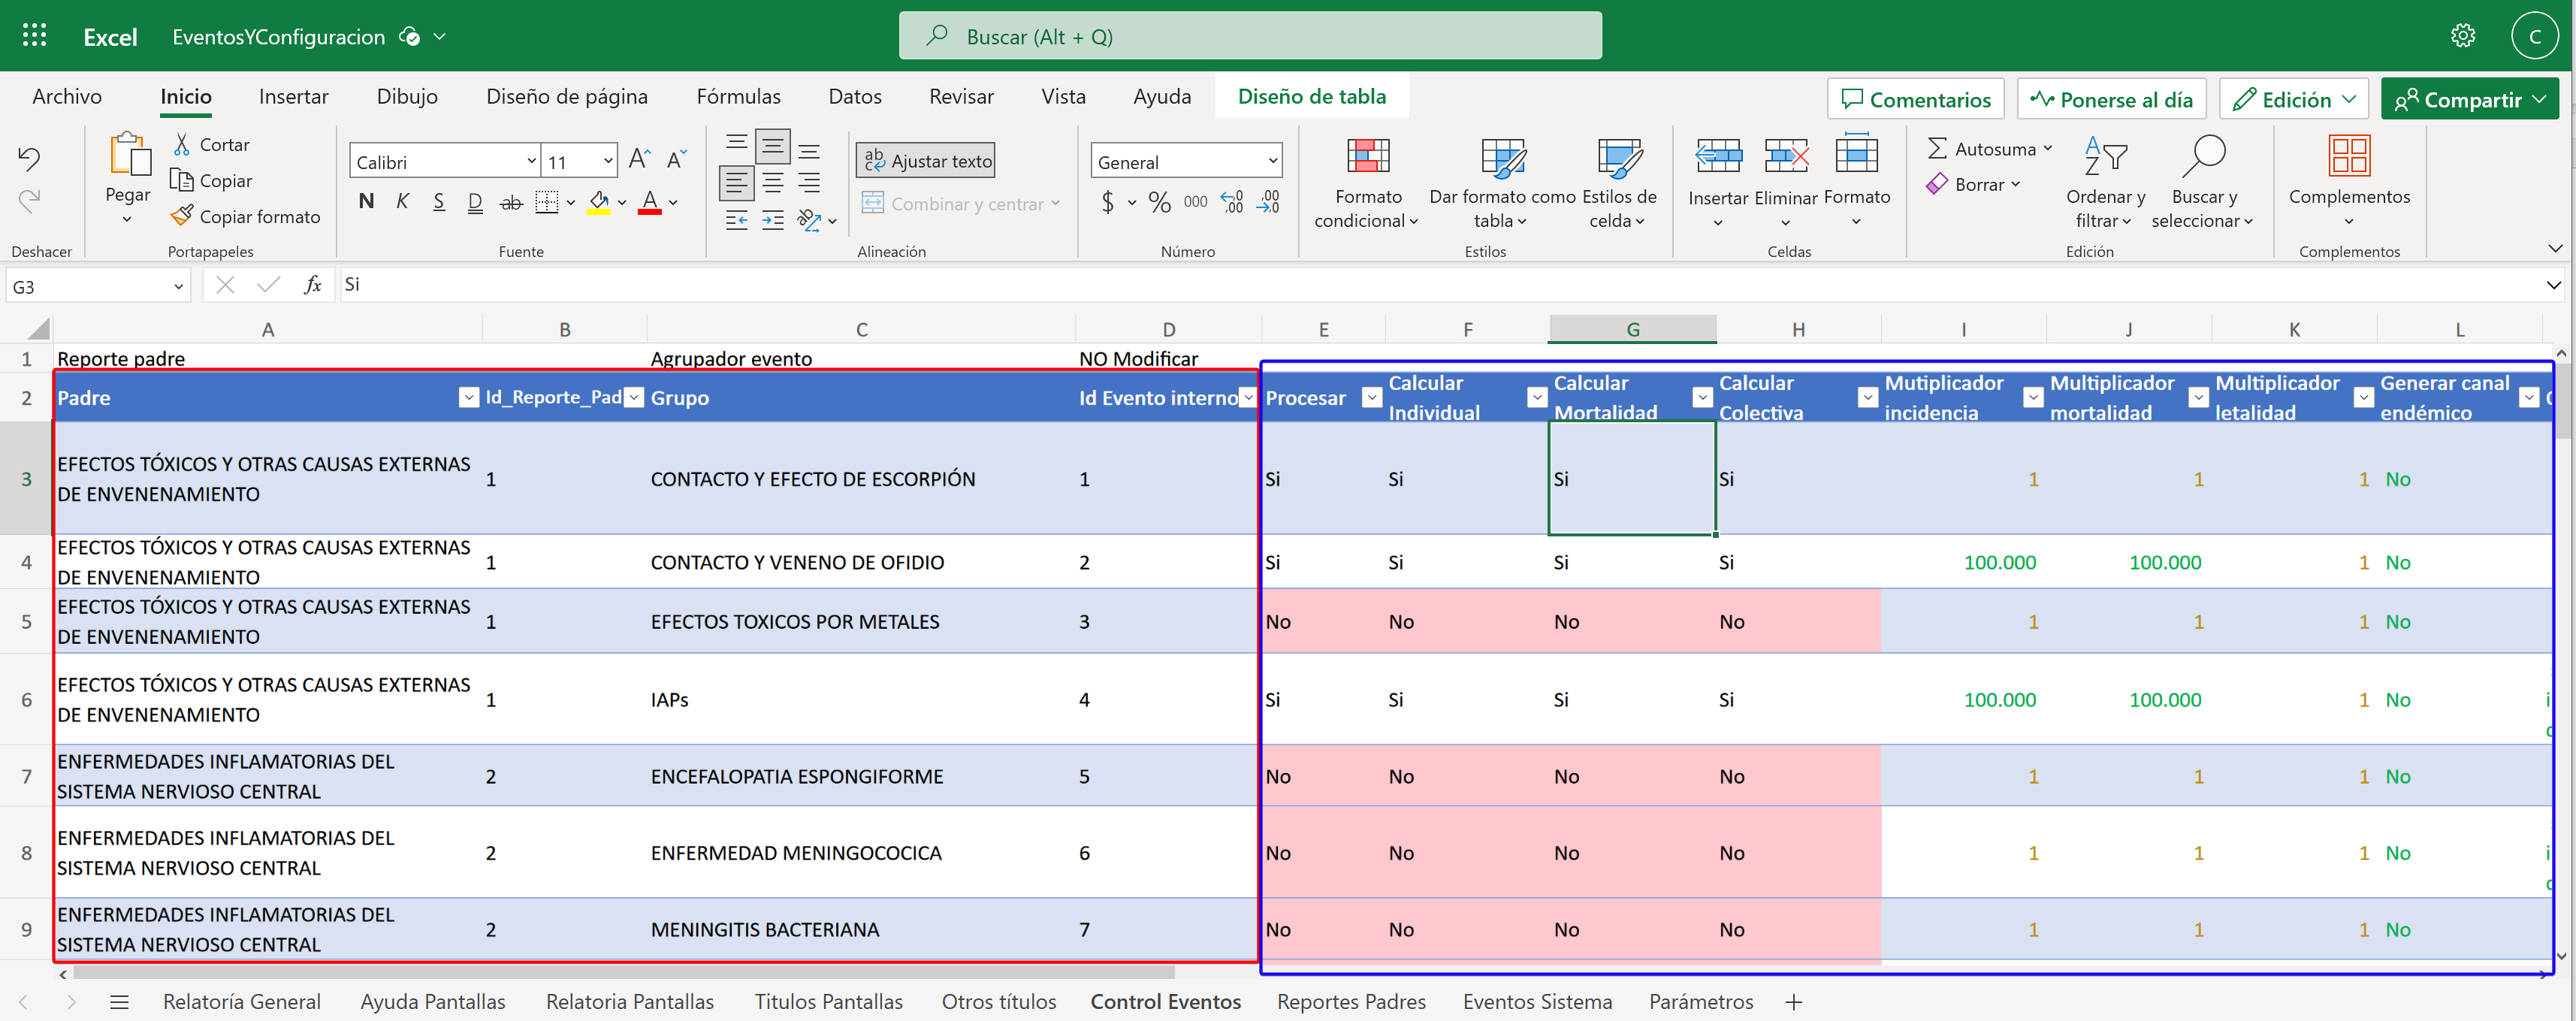
Task: Undo the last action
Action: click(x=29, y=158)
